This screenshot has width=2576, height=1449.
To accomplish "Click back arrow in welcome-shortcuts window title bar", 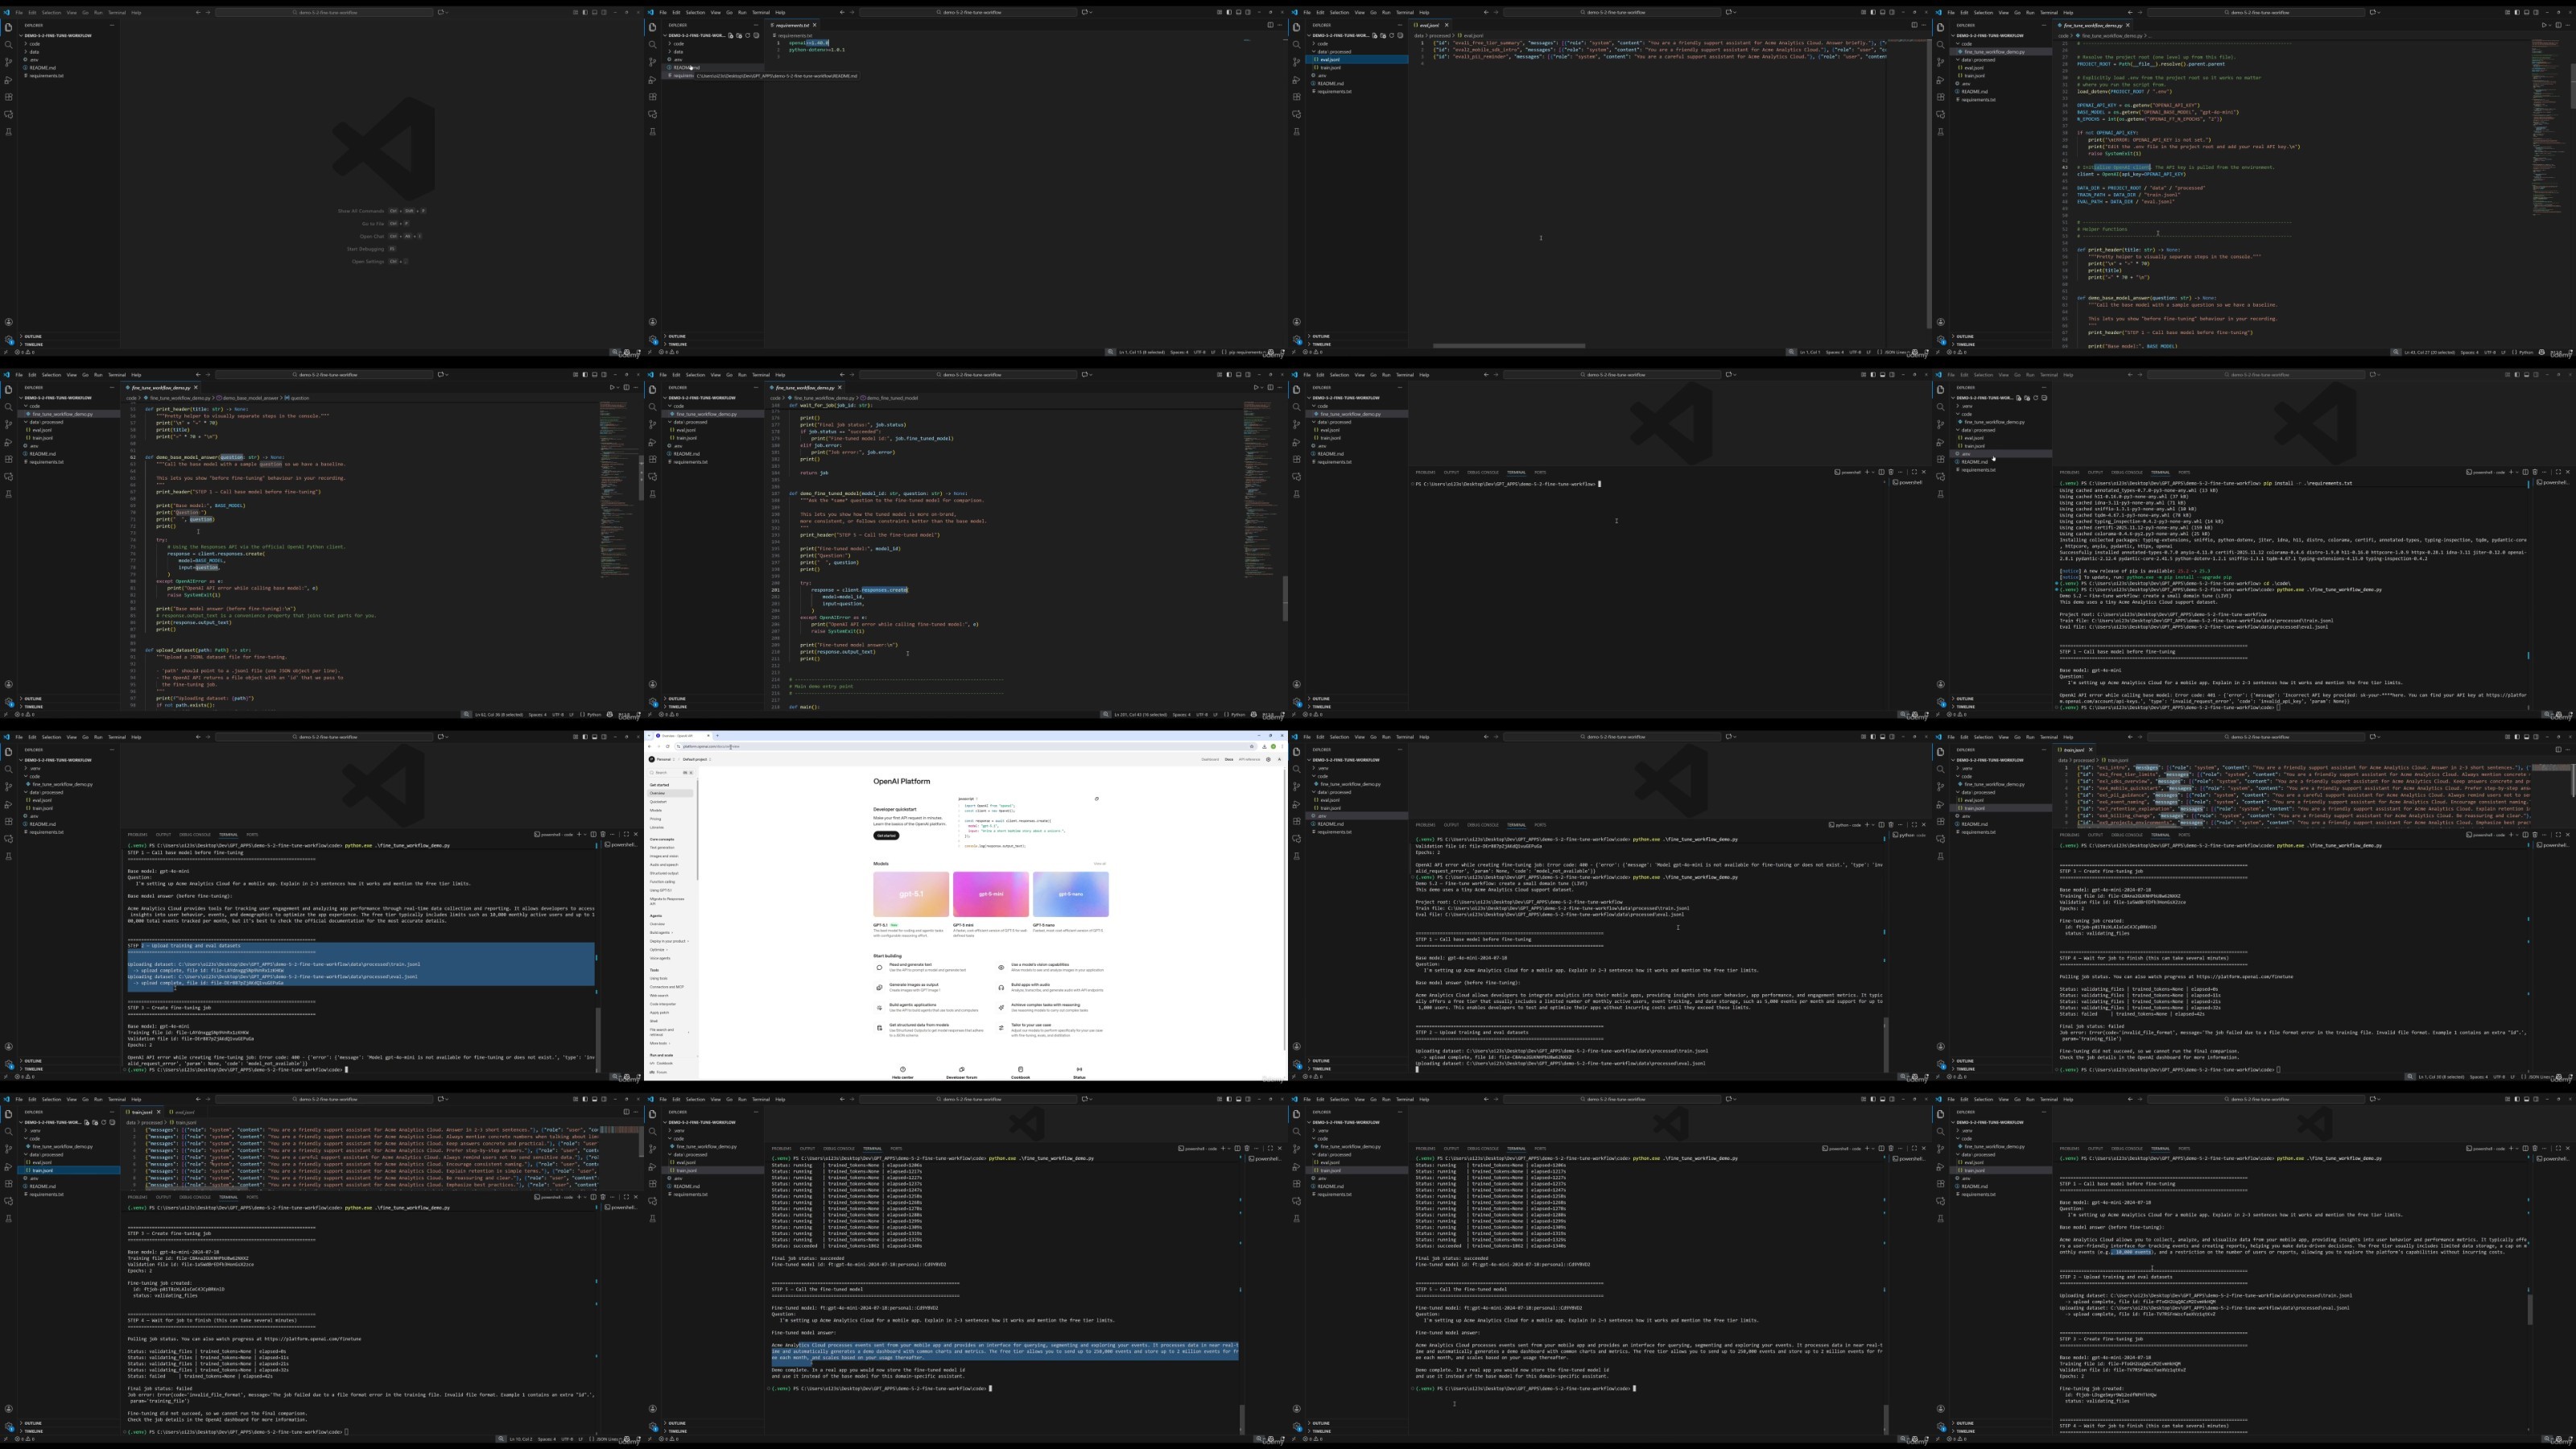I will tap(198, 12).
